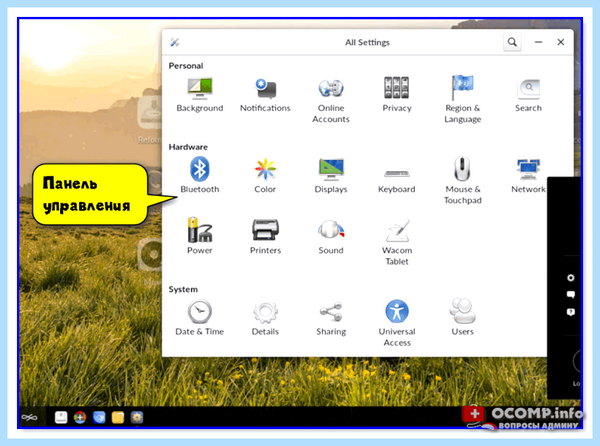Open the gear settings app in taskbar
The height and width of the screenshot is (446, 600).
[x=137, y=417]
